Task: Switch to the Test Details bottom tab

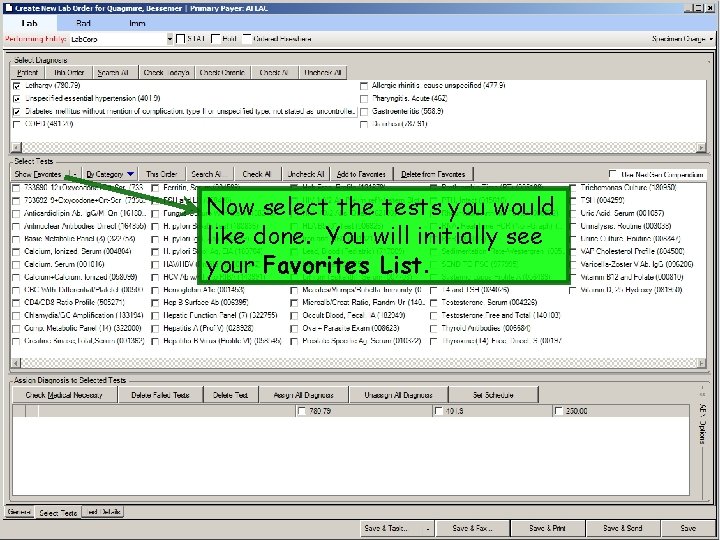Action: pos(103,512)
